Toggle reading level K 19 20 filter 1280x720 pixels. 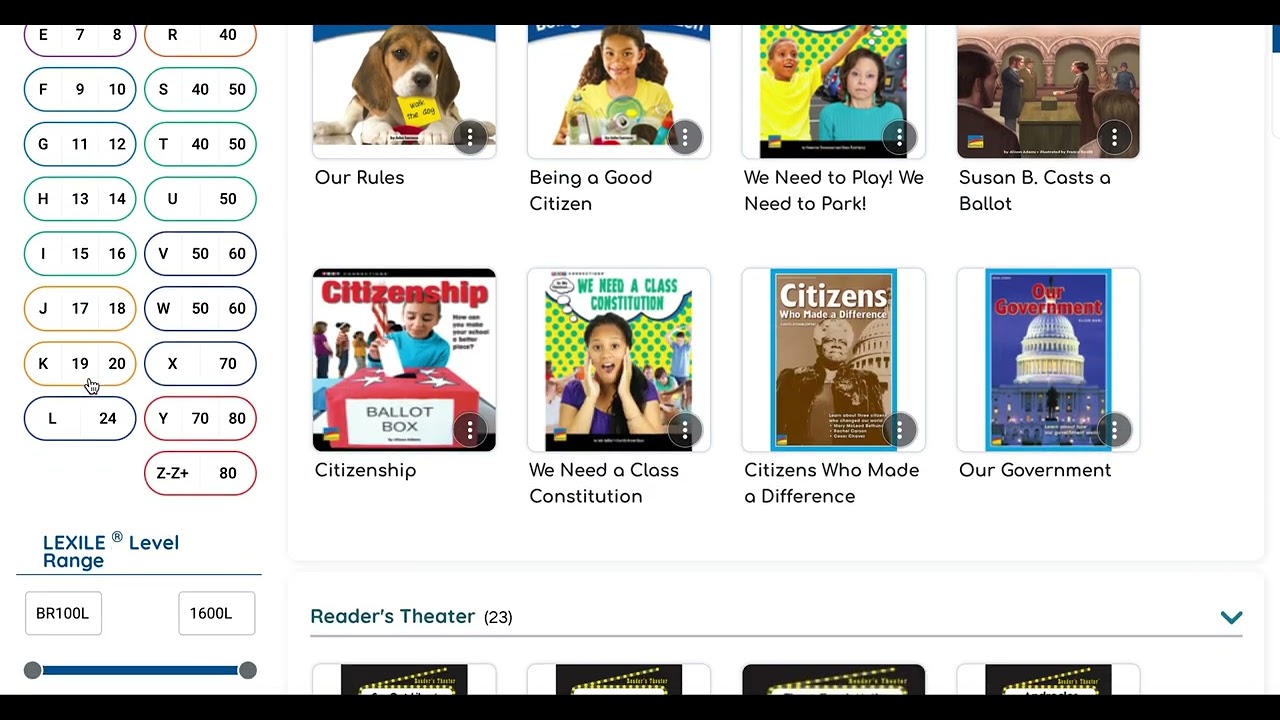pyautogui.click(x=80, y=364)
